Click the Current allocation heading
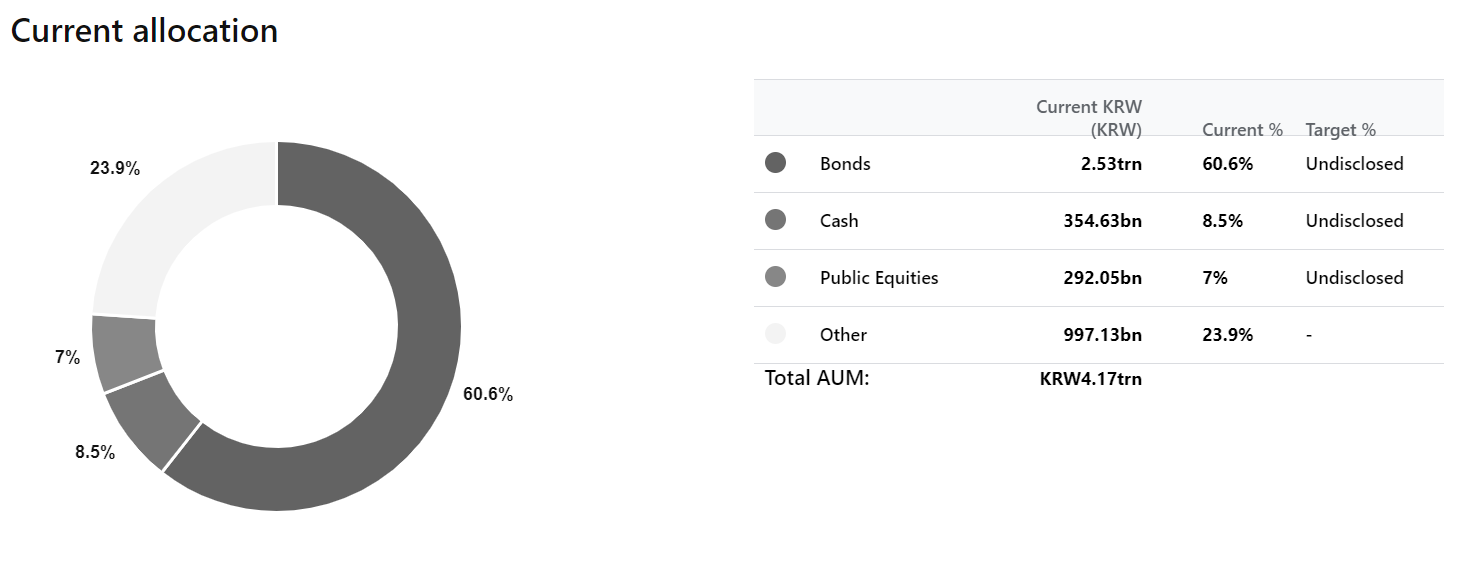Image resolution: width=1469 pixels, height=581 pixels. pyautogui.click(x=144, y=30)
